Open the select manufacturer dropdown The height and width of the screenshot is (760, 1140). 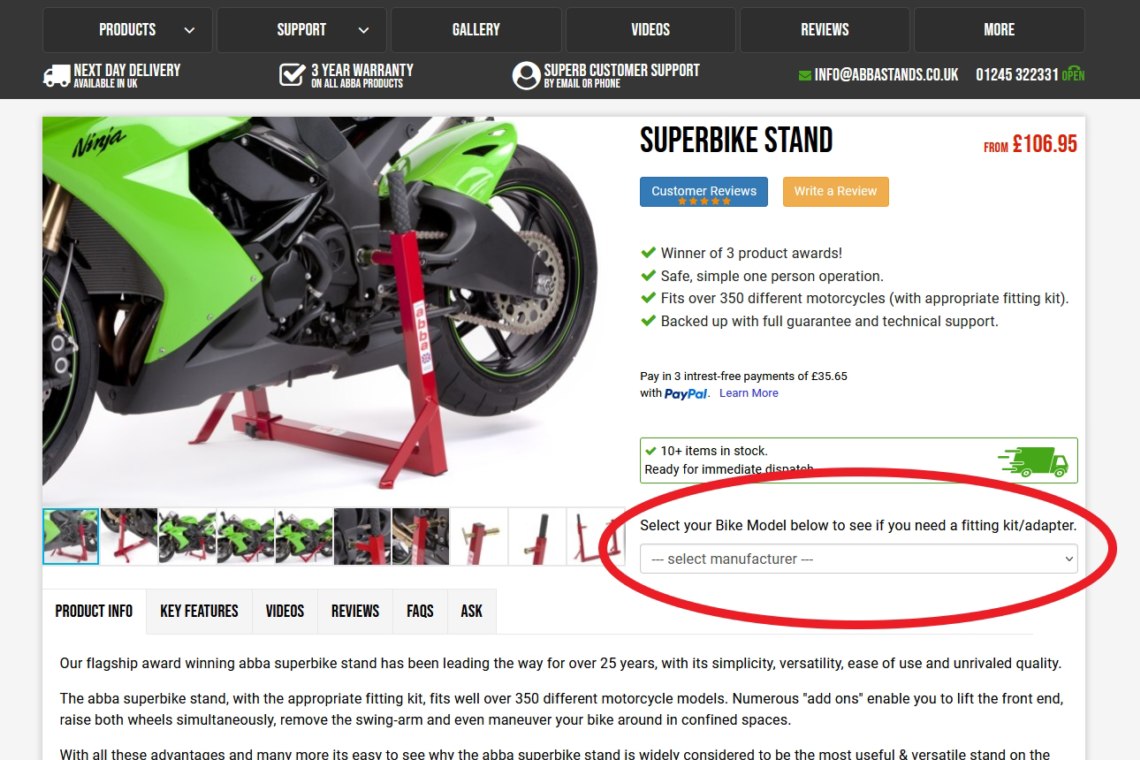tap(859, 559)
